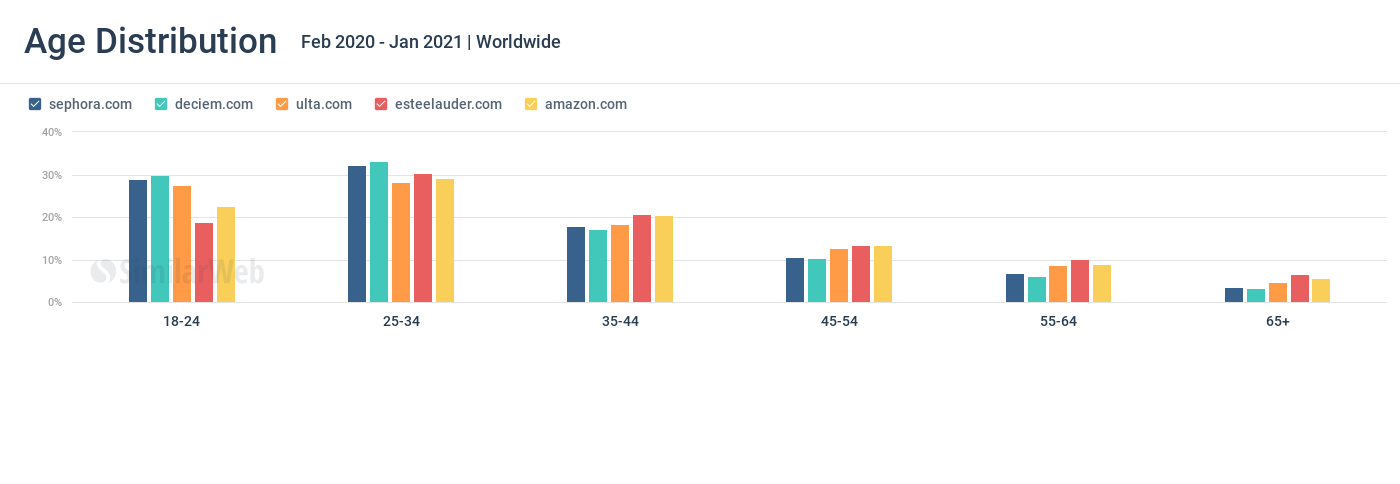Click the amazon.com bar in 18-24
Viewport: 1400px width, 484px height.
click(226, 254)
